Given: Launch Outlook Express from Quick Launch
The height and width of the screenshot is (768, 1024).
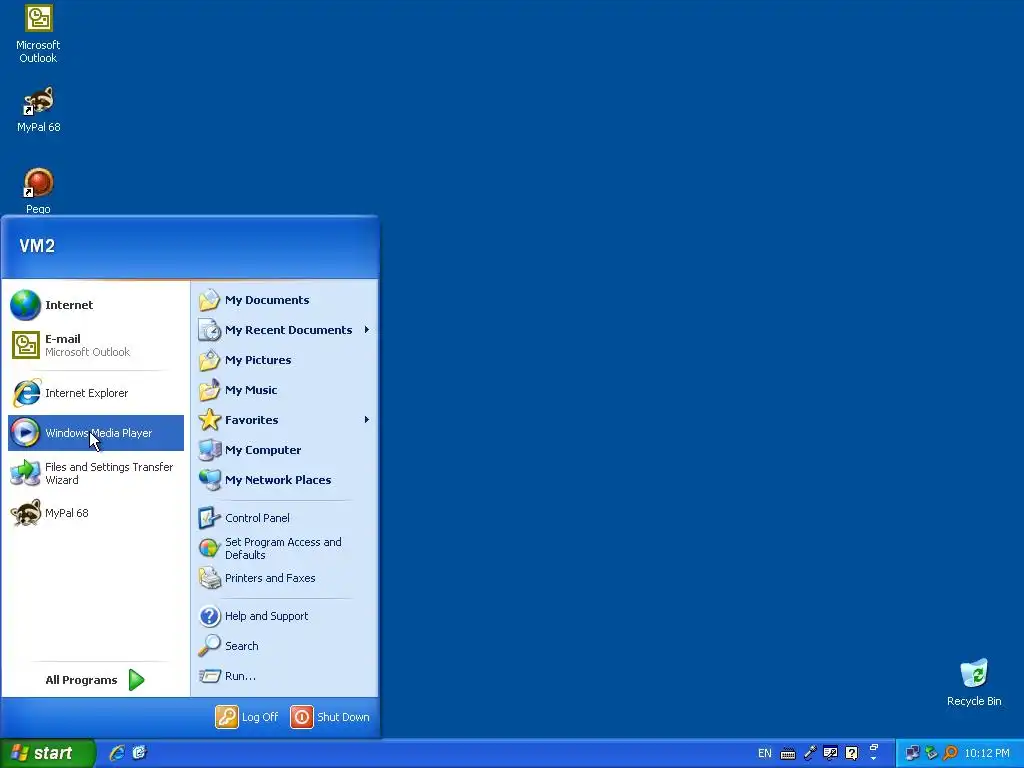Looking at the screenshot, I should point(139,753).
